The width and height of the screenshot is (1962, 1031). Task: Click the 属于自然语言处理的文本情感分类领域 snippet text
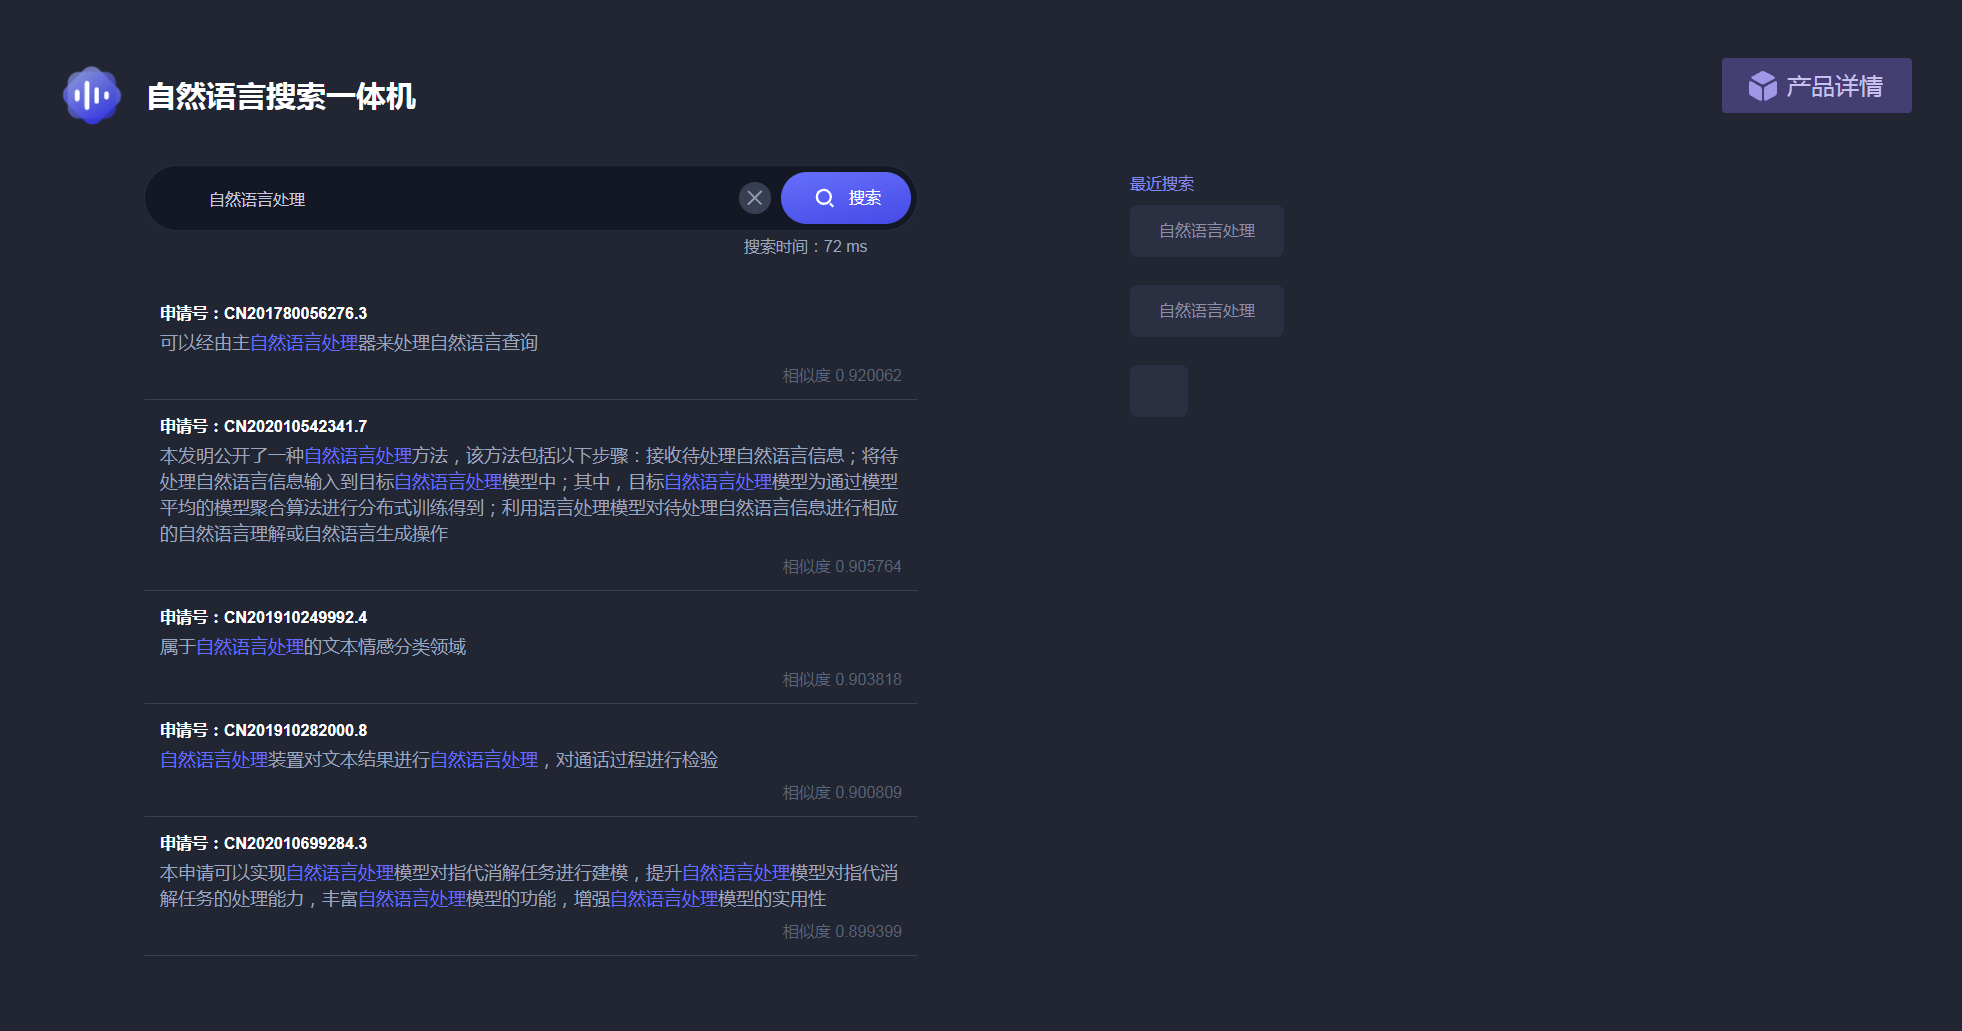click(x=313, y=647)
